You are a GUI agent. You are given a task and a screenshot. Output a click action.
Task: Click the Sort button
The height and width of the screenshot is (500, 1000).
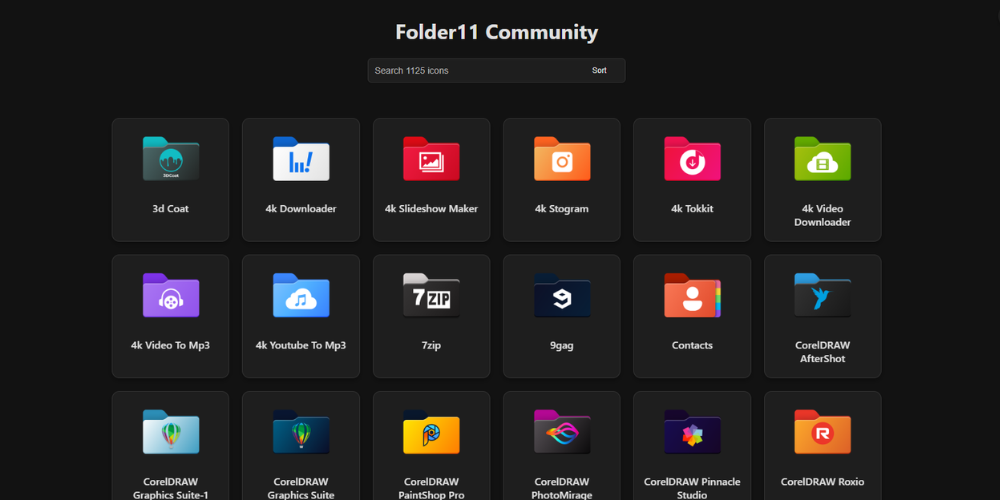click(599, 71)
